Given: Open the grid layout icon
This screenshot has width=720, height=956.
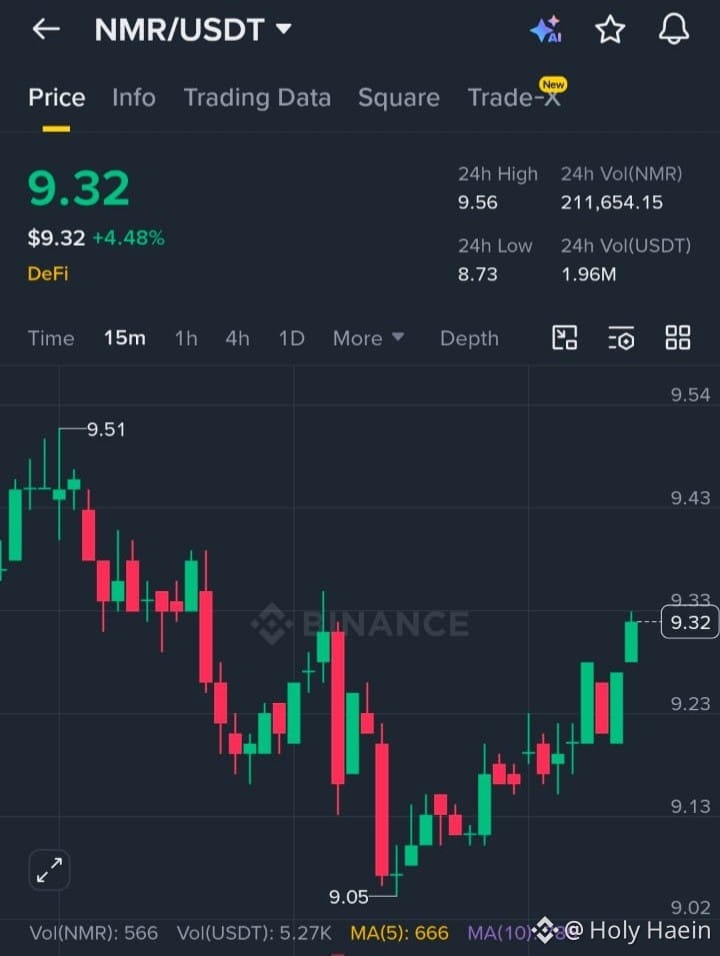Looking at the screenshot, I should pos(677,338).
